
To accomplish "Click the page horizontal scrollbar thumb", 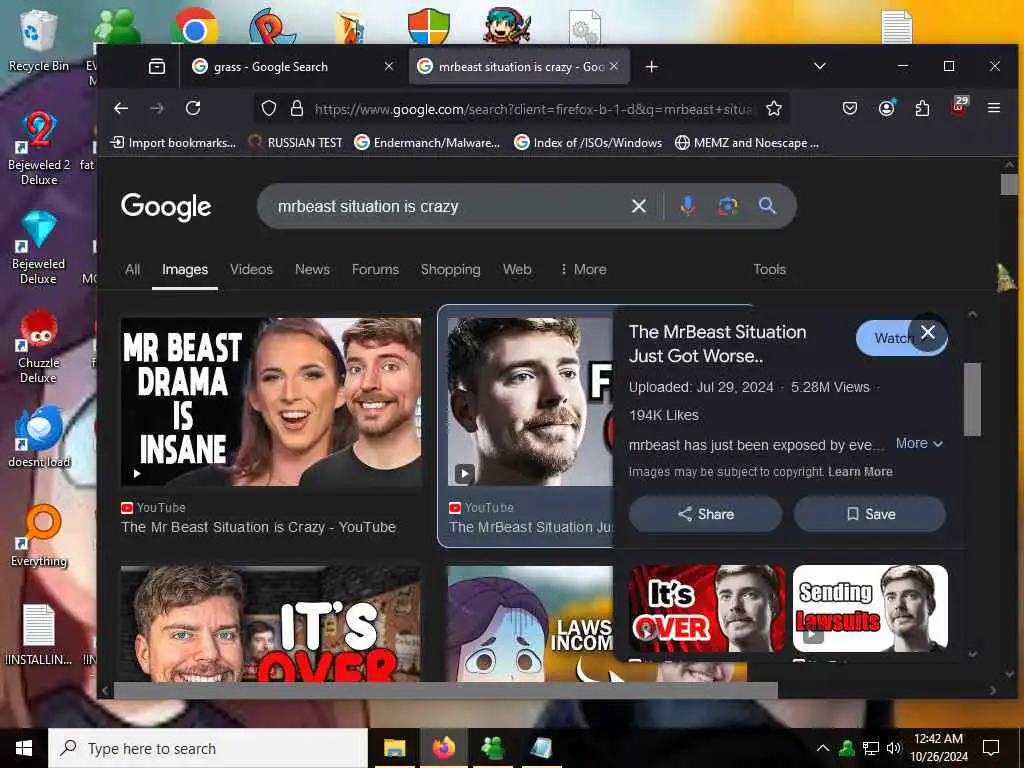I will pyautogui.click(x=446, y=690).
